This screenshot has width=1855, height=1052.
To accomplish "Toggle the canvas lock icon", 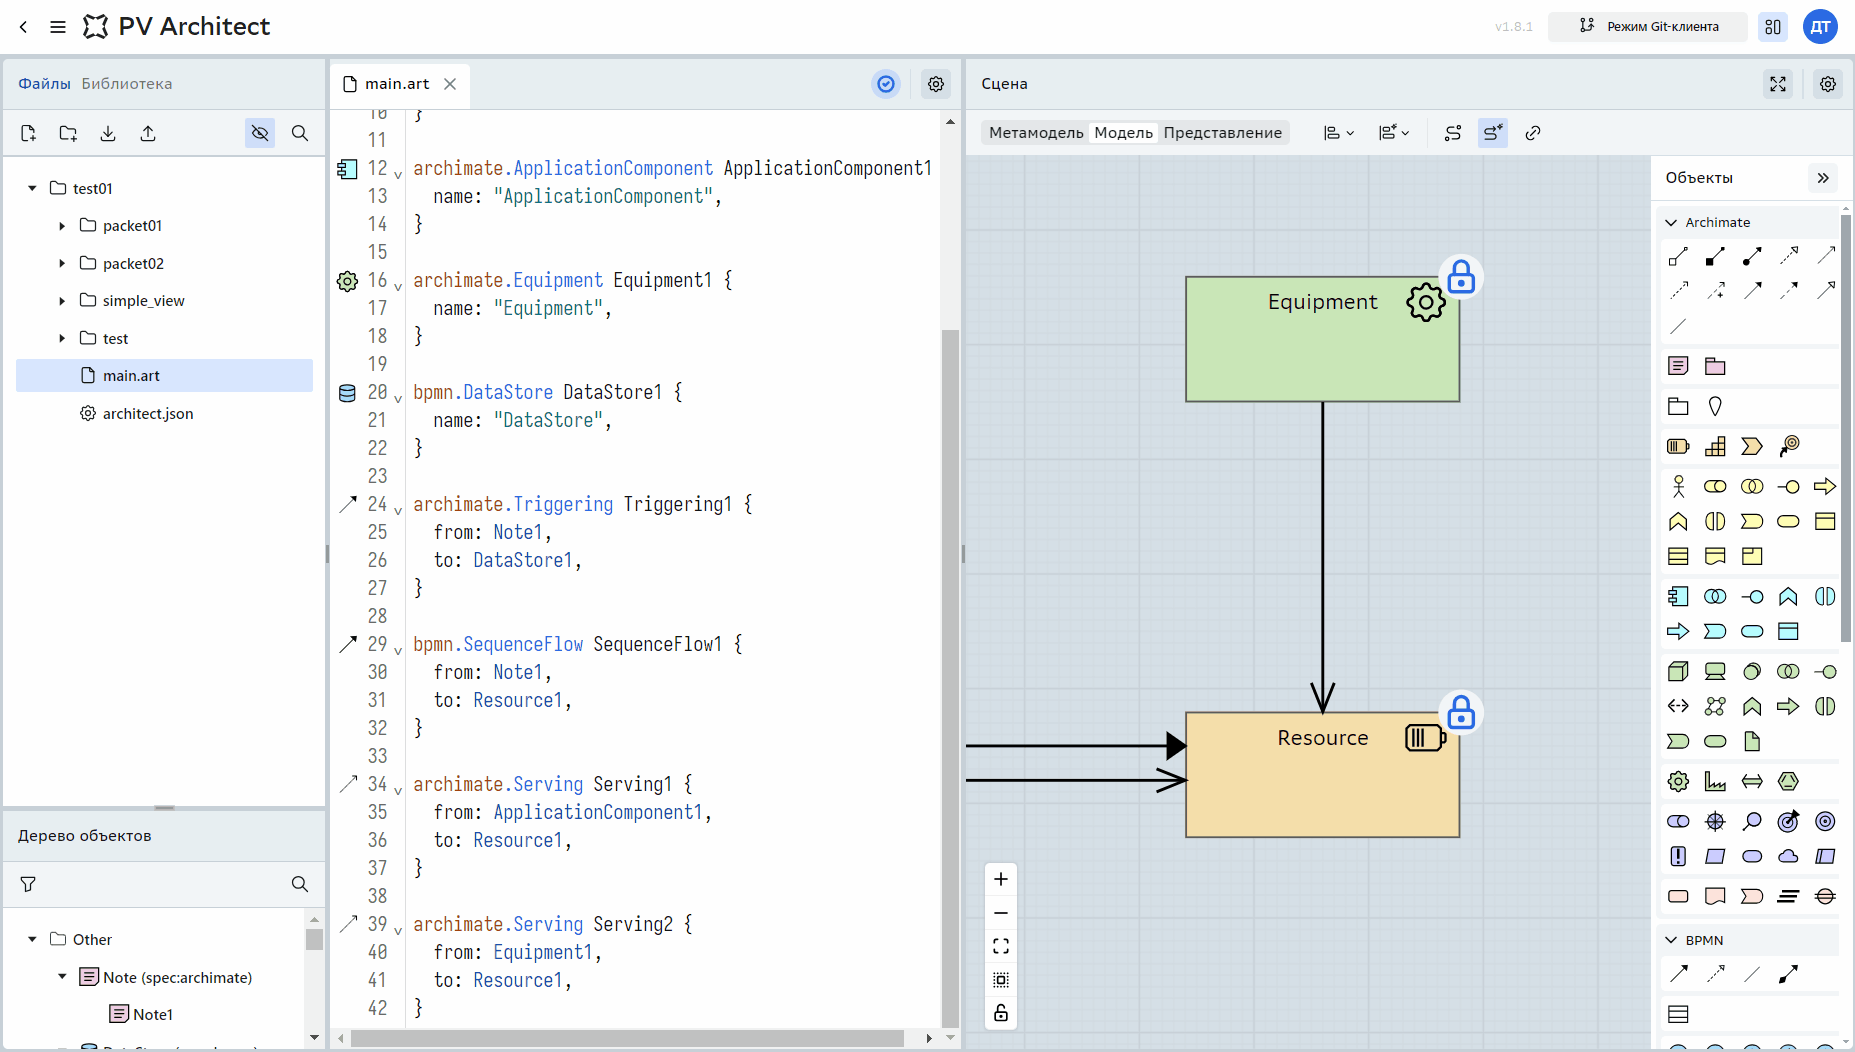I will click(x=1001, y=1013).
